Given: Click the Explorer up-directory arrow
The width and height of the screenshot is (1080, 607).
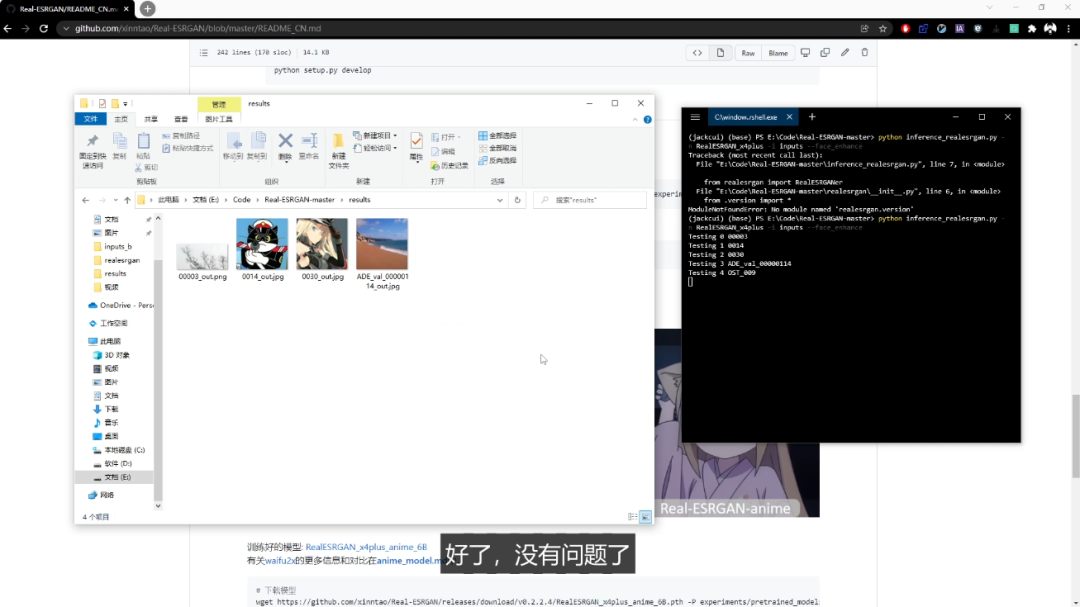Looking at the screenshot, I should (x=127, y=200).
